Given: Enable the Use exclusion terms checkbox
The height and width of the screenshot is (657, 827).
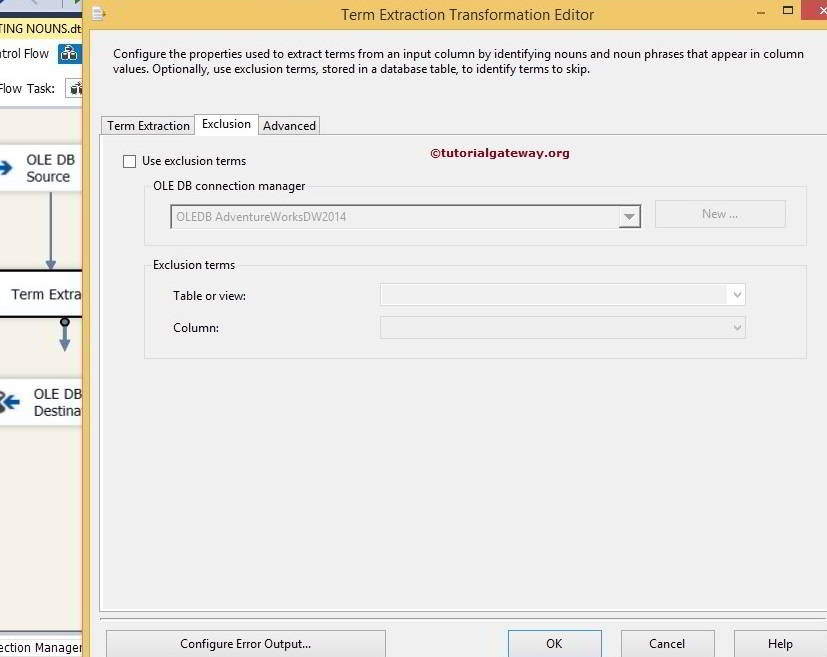Looking at the screenshot, I should 129,160.
